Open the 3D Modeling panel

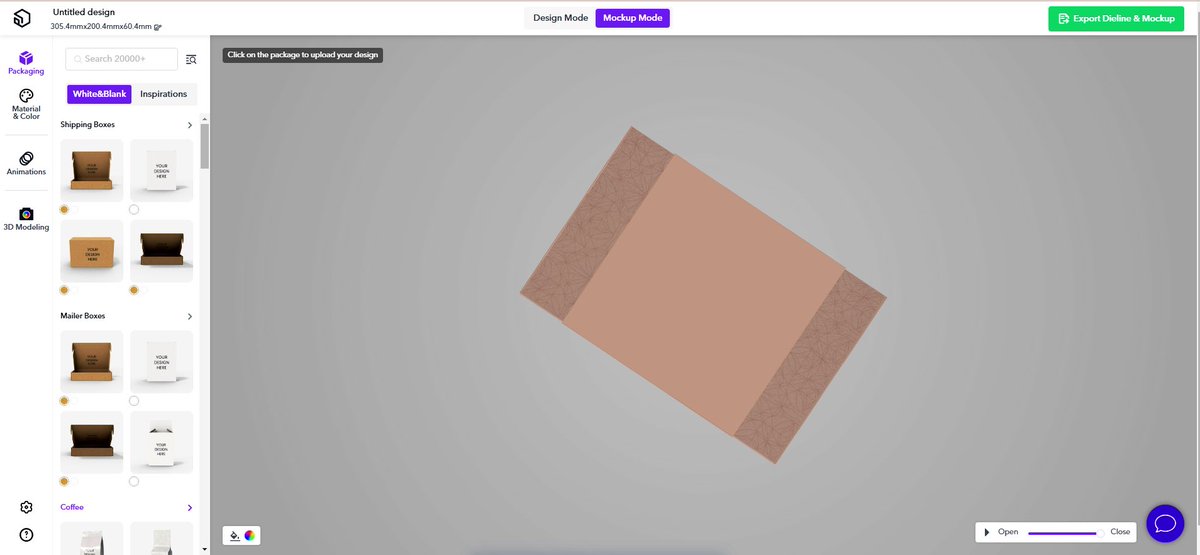pyautogui.click(x=26, y=219)
